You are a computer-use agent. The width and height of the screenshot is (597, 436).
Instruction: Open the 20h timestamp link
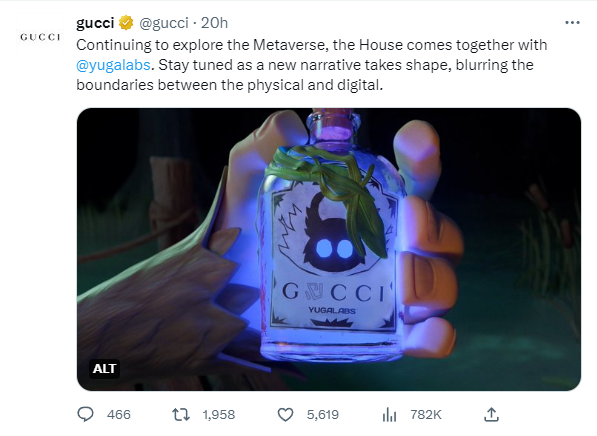[x=214, y=23]
